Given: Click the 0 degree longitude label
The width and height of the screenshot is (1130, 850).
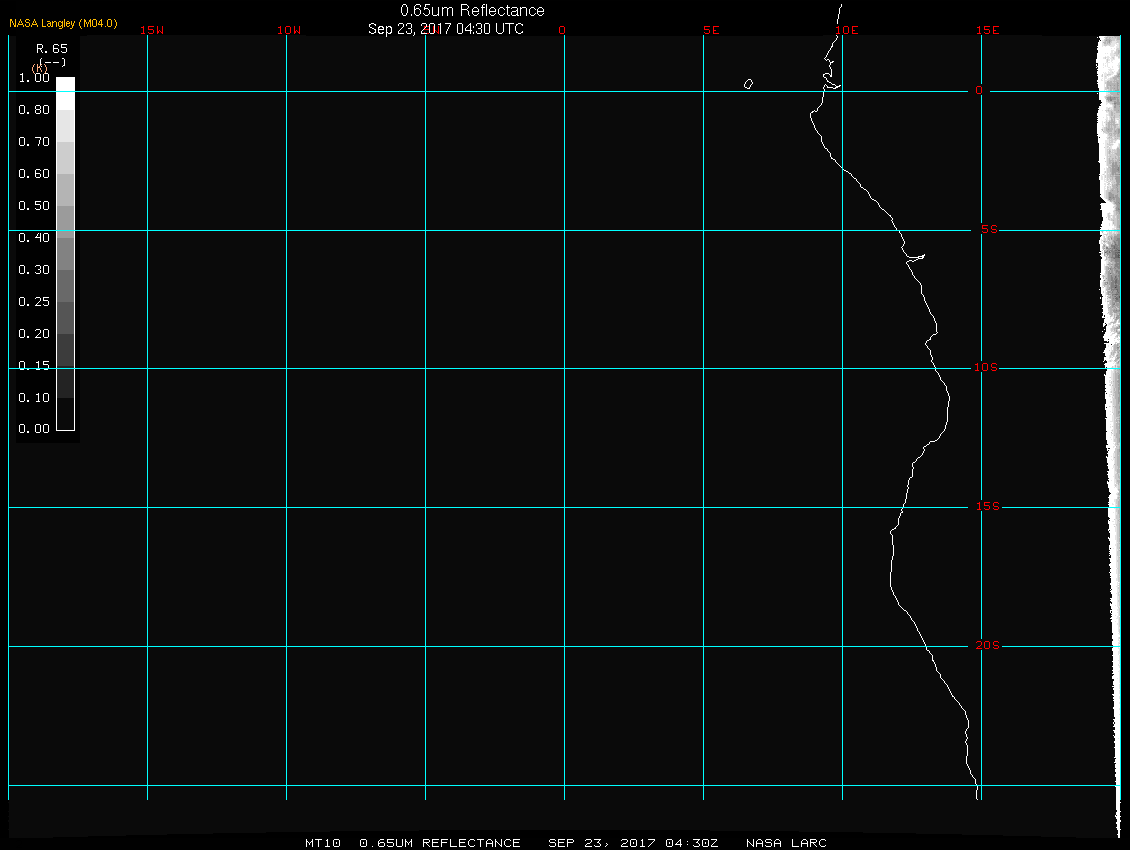Looking at the screenshot, I should (562, 30).
